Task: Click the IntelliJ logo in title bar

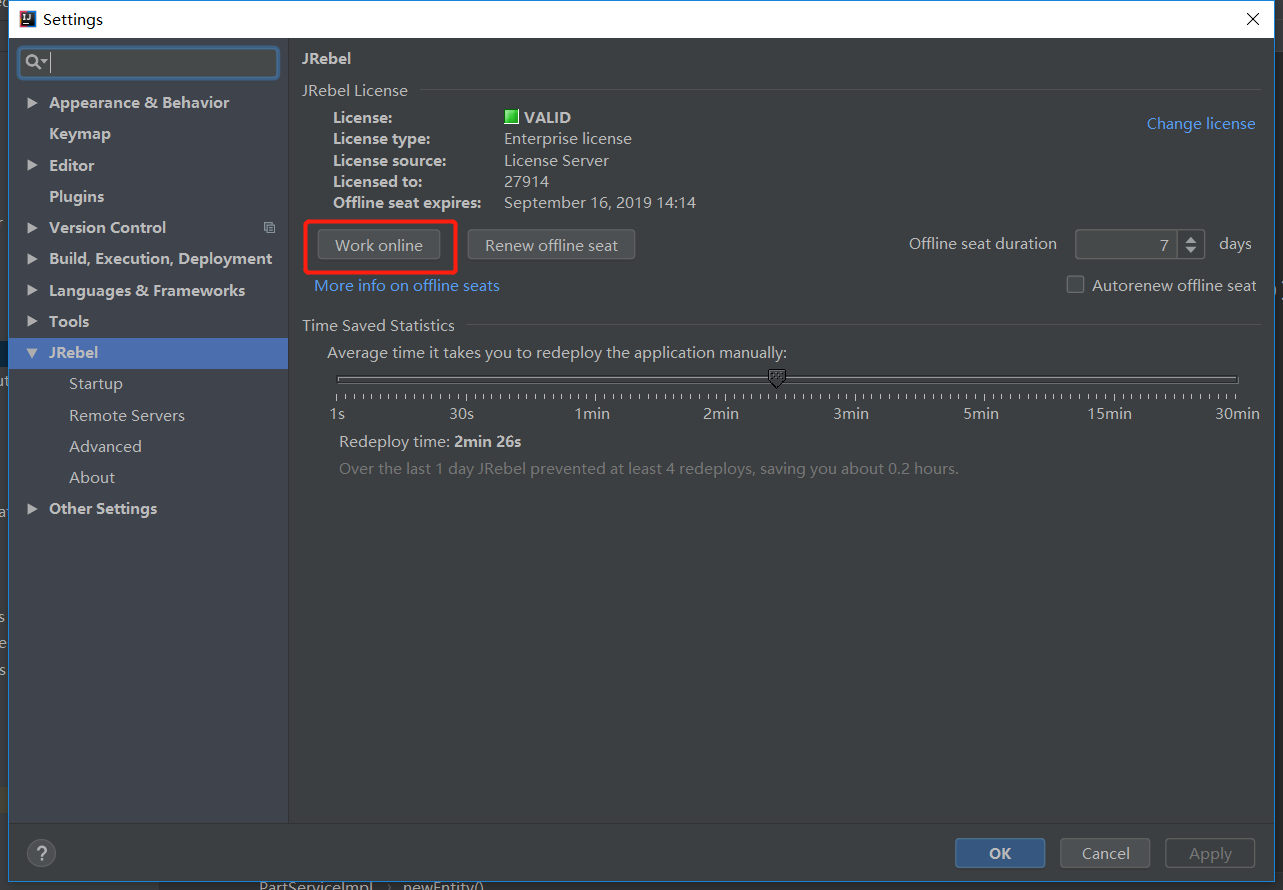Action: 28,19
